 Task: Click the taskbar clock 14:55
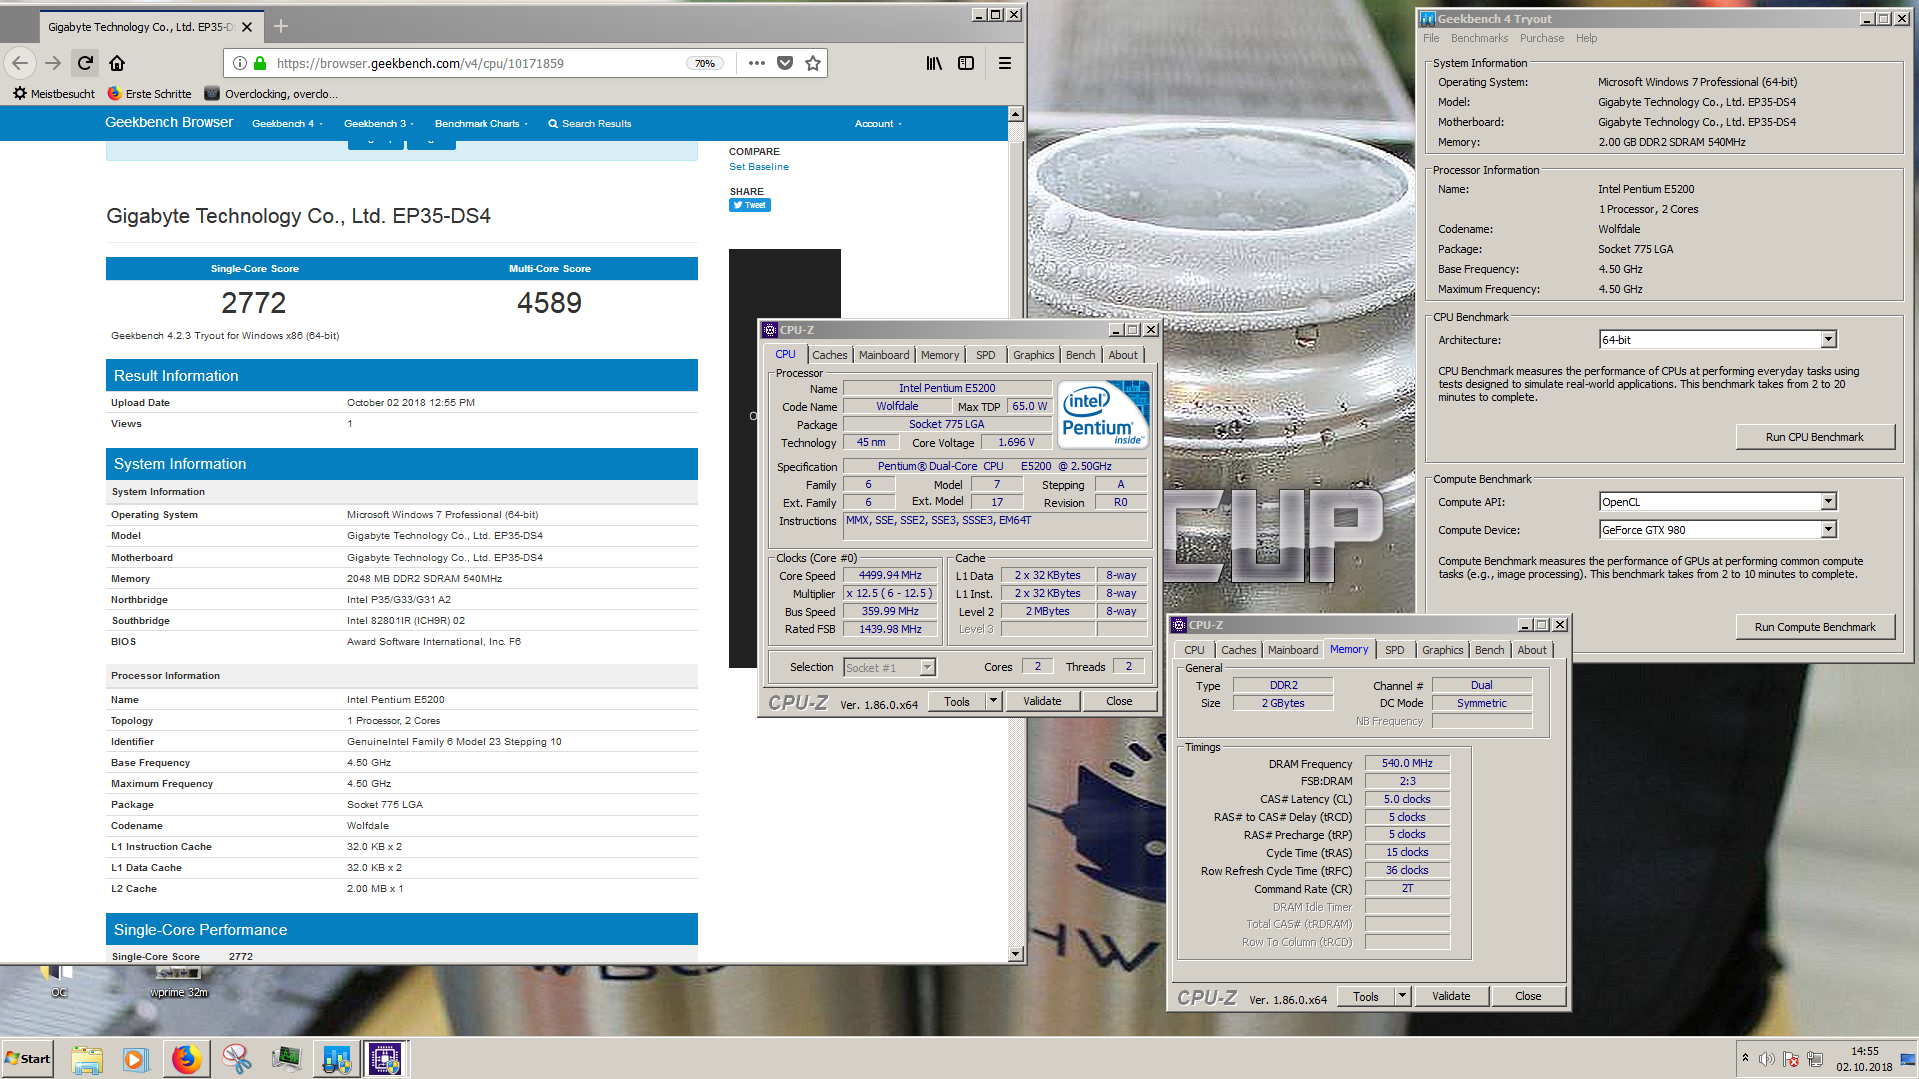click(x=1864, y=1051)
